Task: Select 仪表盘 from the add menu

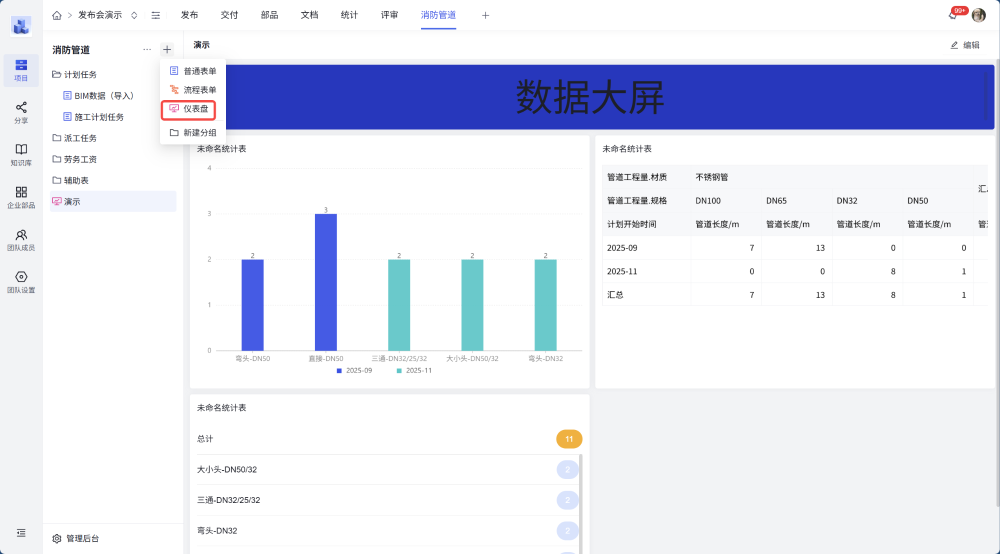Action: [195, 108]
